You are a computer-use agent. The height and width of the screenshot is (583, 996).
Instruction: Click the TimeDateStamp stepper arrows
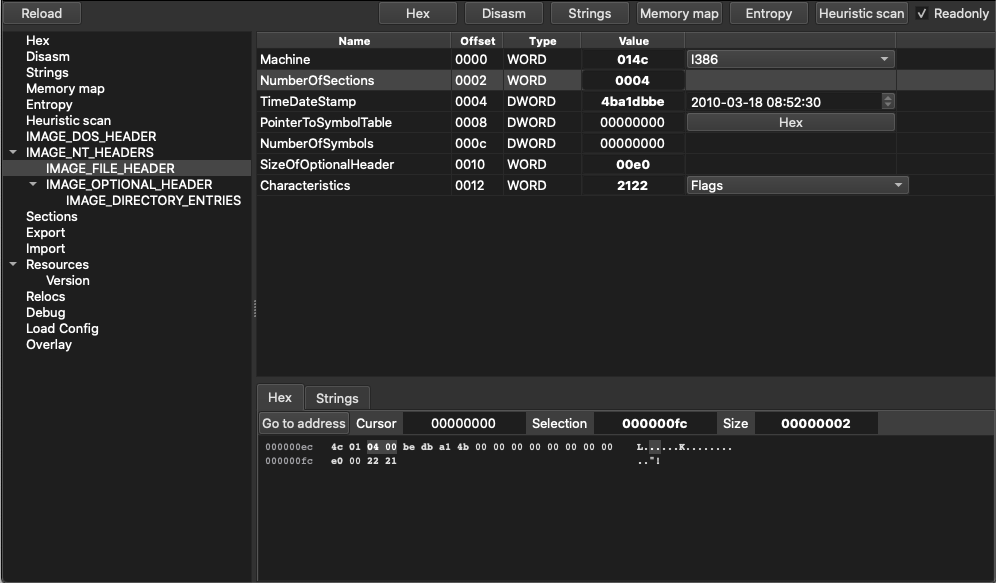tap(888, 101)
